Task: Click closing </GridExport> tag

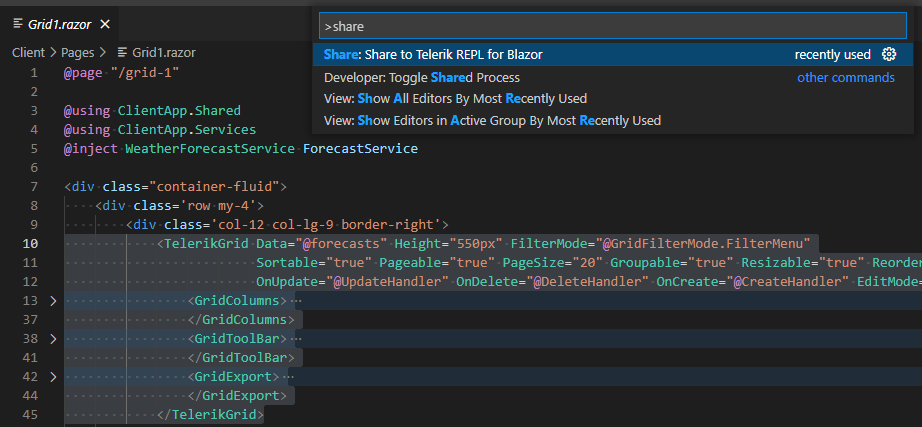Action: tap(238, 395)
